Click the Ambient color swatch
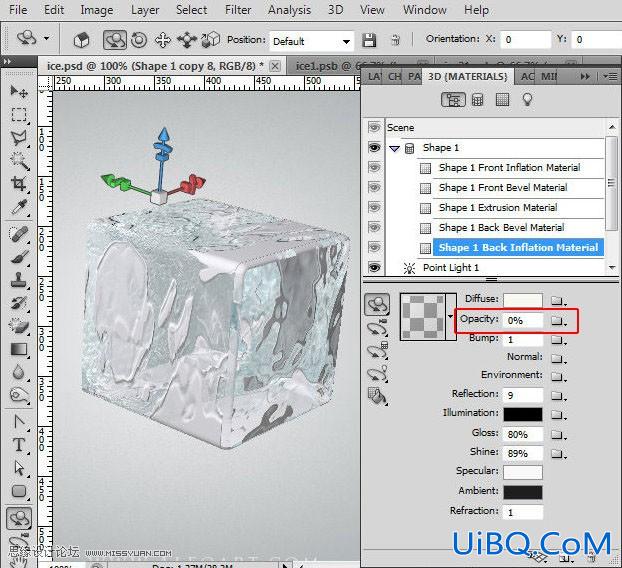This screenshot has width=622, height=568. (523, 492)
